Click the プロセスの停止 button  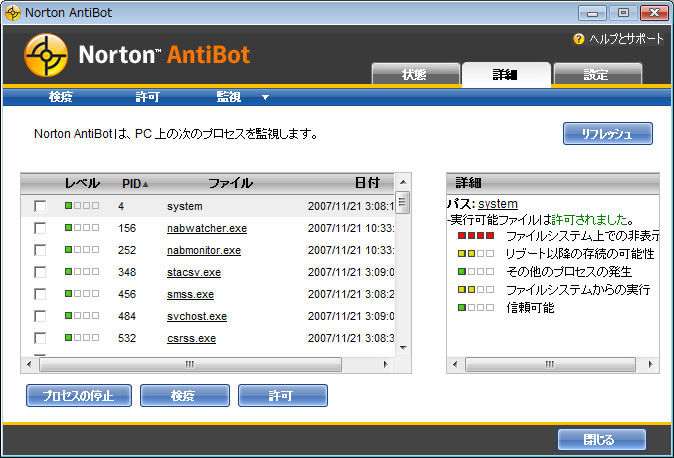78,395
